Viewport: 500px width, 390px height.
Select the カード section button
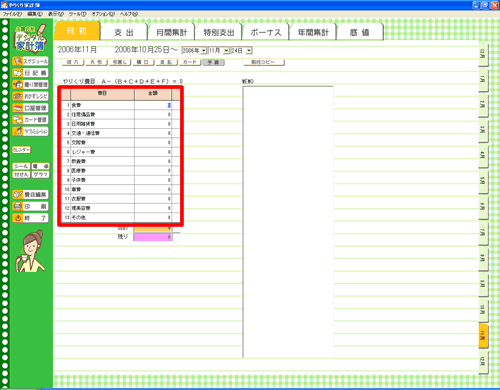click(190, 62)
